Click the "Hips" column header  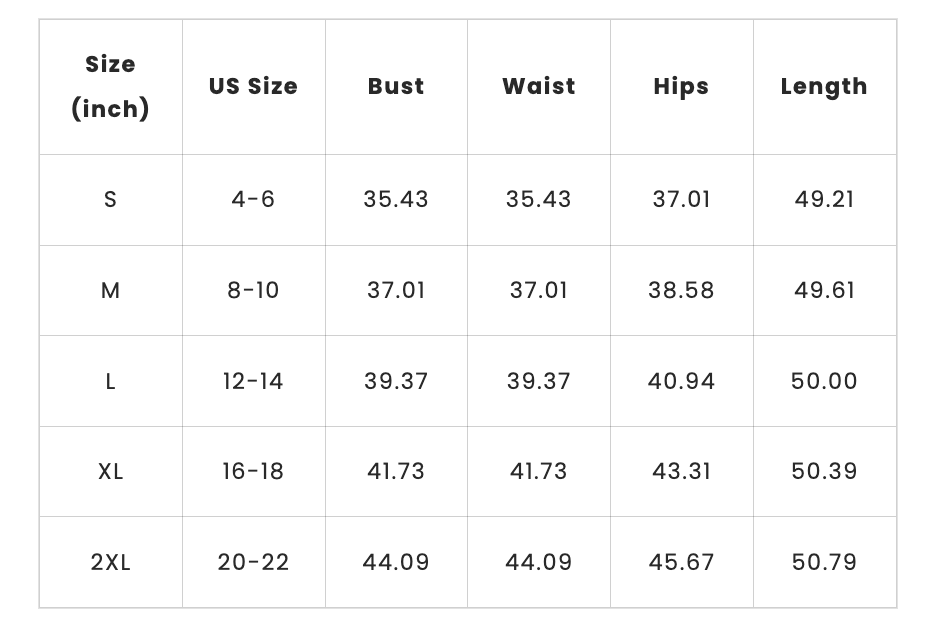(x=681, y=86)
